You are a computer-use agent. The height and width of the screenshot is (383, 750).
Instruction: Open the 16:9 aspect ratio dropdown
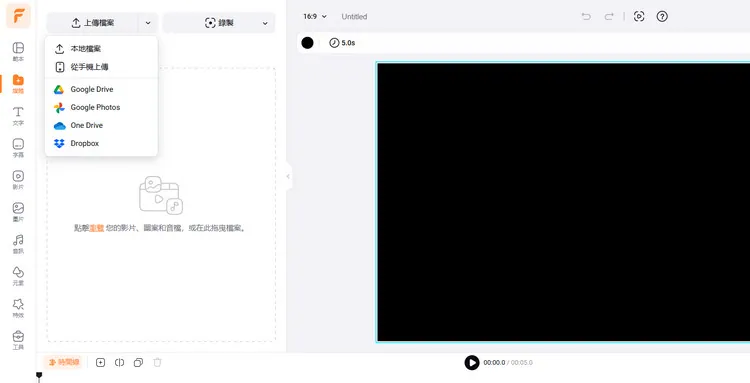(315, 17)
